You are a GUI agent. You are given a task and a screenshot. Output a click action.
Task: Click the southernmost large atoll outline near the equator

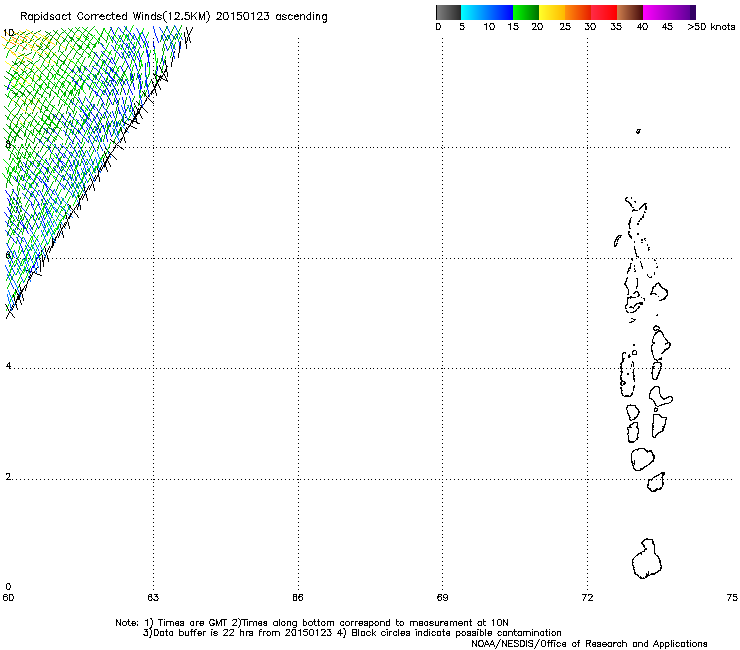(647, 559)
